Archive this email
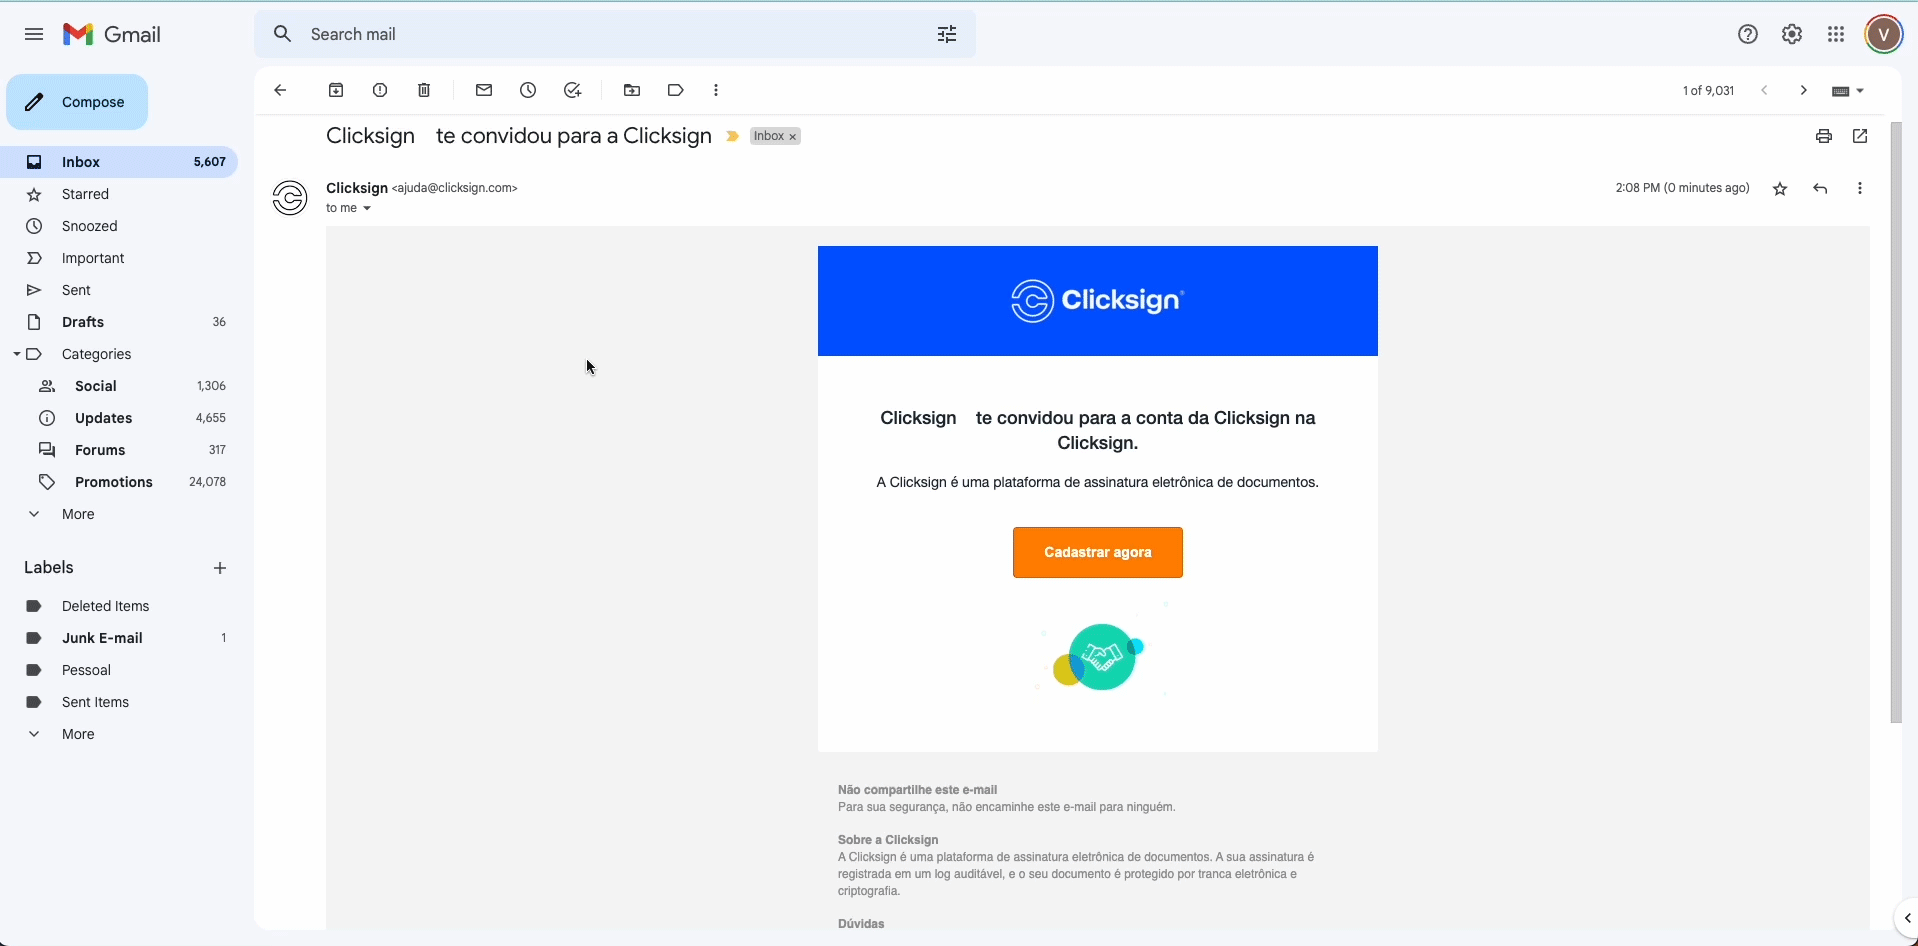The image size is (1918, 946). click(336, 90)
